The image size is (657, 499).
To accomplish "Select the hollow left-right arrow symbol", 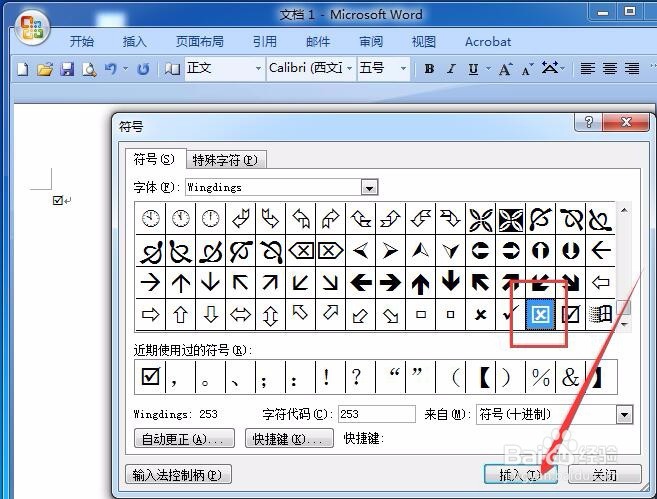I will click(241, 314).
